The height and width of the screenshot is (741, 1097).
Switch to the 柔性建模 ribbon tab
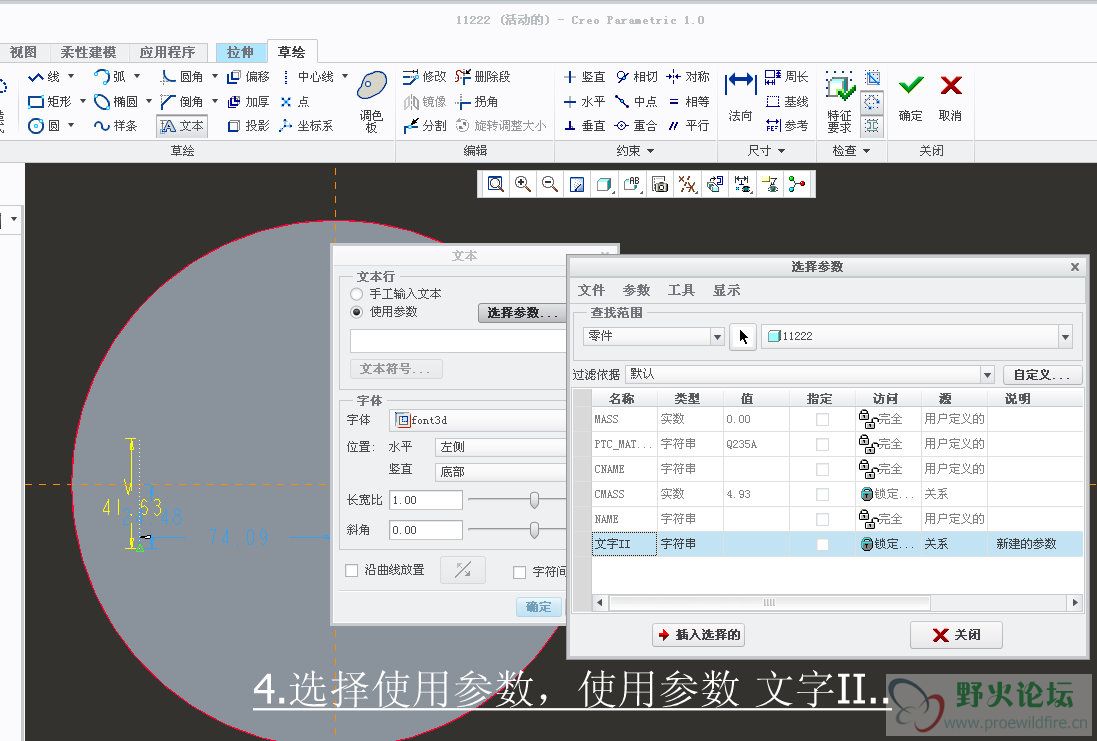87,52
